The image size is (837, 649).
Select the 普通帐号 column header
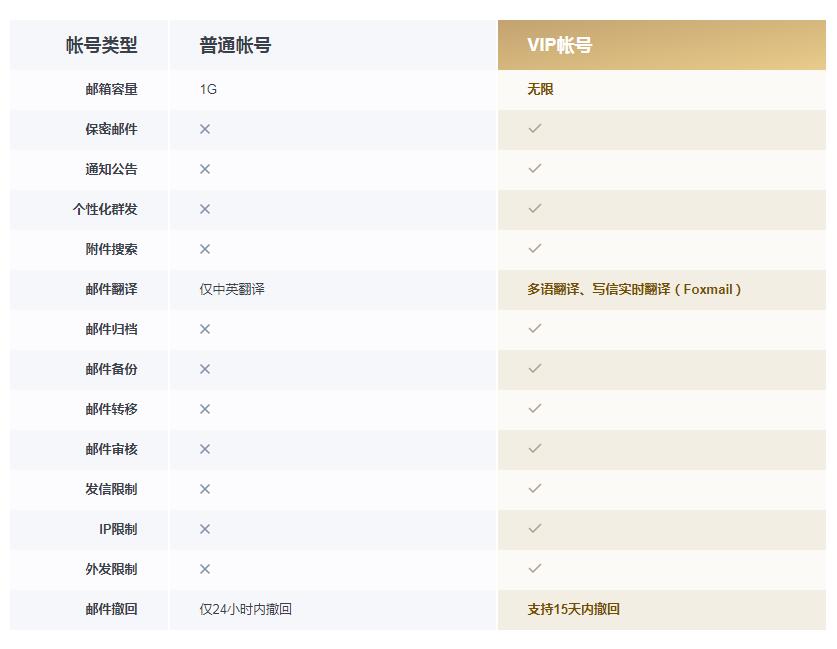coord(235,45)
